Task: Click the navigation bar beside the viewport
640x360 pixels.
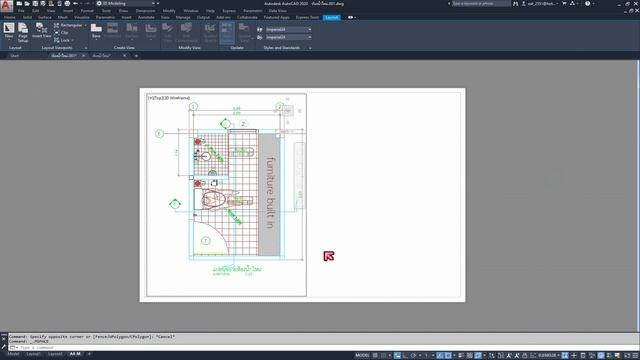Action: (299, 176)
